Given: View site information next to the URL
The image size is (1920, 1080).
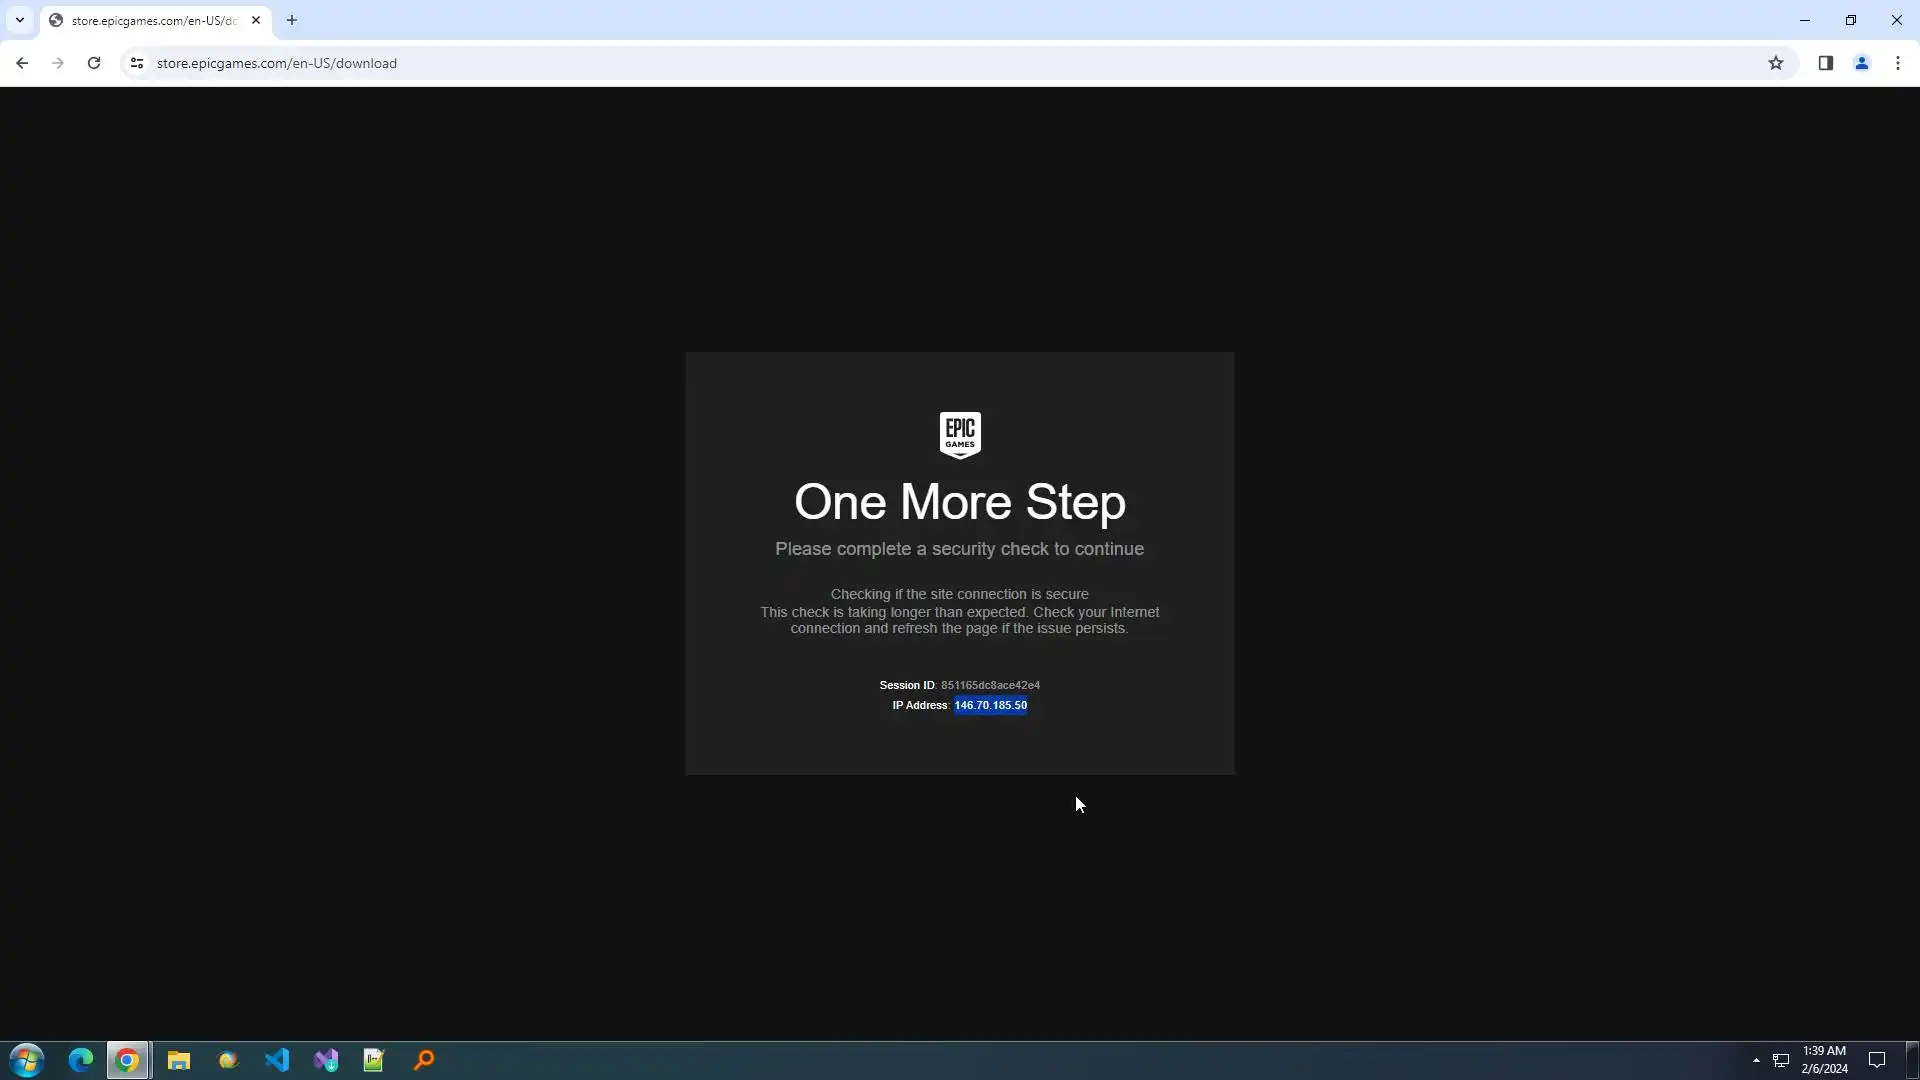Looking at the screenshot, I should pos(137,63).
